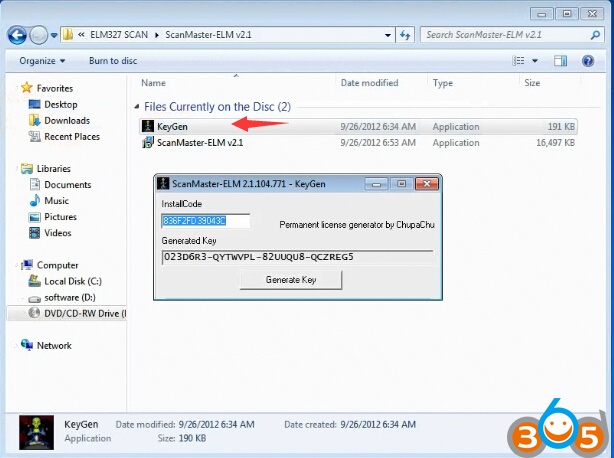
Task: Select ELM327 SCAN in the breadcrumb
Action: point(119,34)
